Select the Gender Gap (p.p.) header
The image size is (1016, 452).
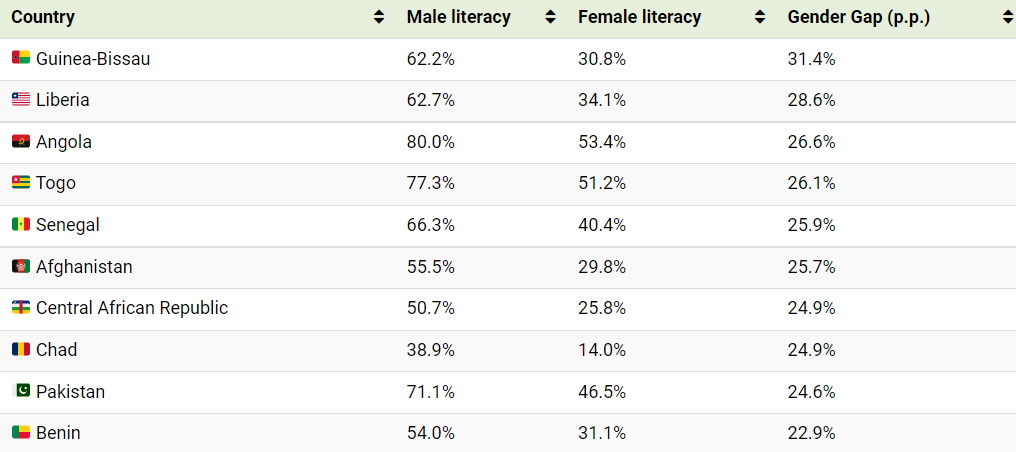[x=859, y=17]
